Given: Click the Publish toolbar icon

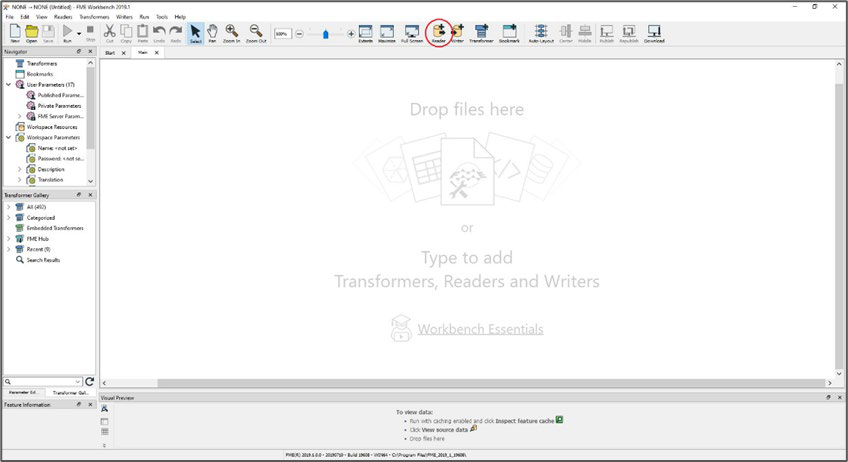Looking at the screenshot, I should pos(606,34).
